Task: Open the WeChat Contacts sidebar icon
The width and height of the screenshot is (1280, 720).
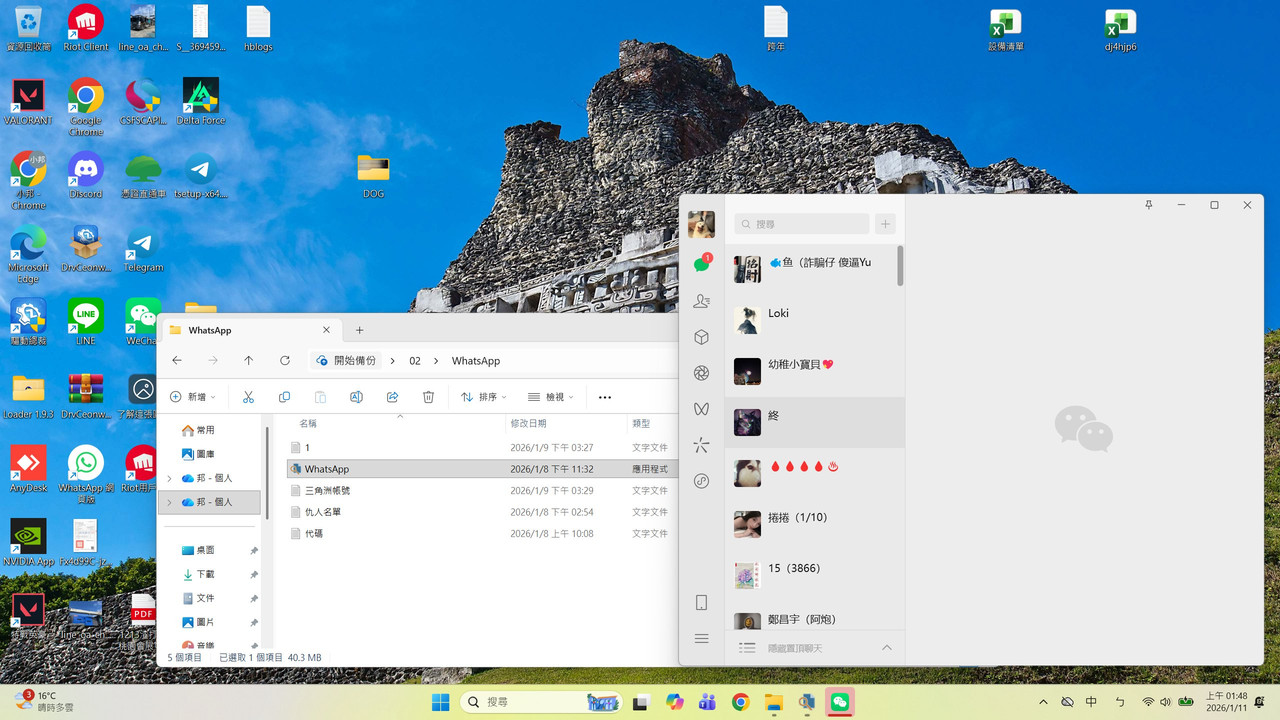Action: coord(701,301)
